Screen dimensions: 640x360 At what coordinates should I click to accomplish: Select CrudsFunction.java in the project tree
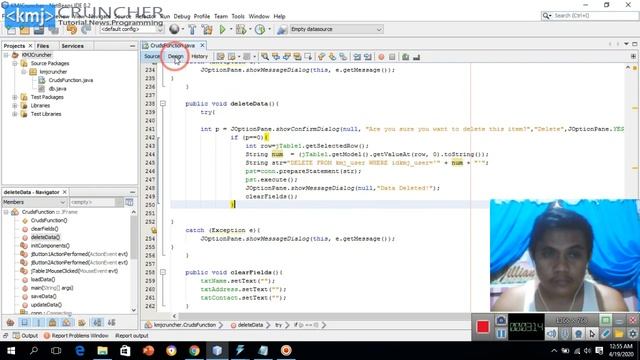(x=71, y=80)
